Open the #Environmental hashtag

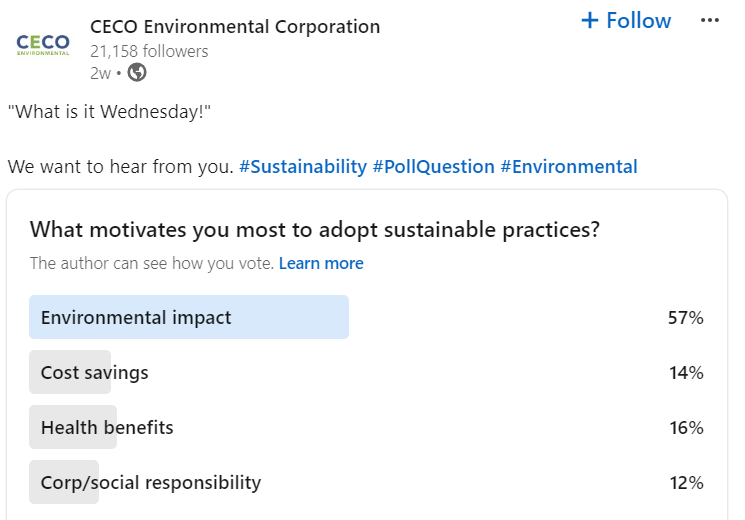(x=568, y=167)
